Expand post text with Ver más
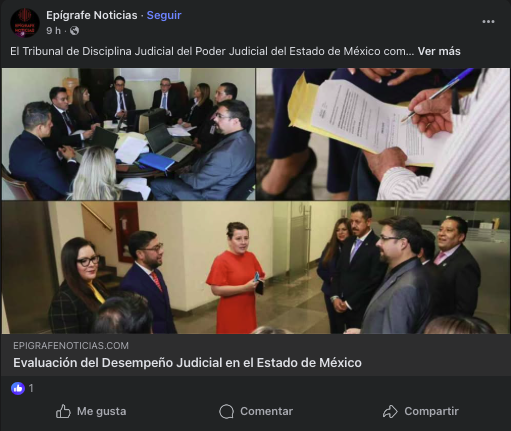511x431 pixels. tap(439, 51)
